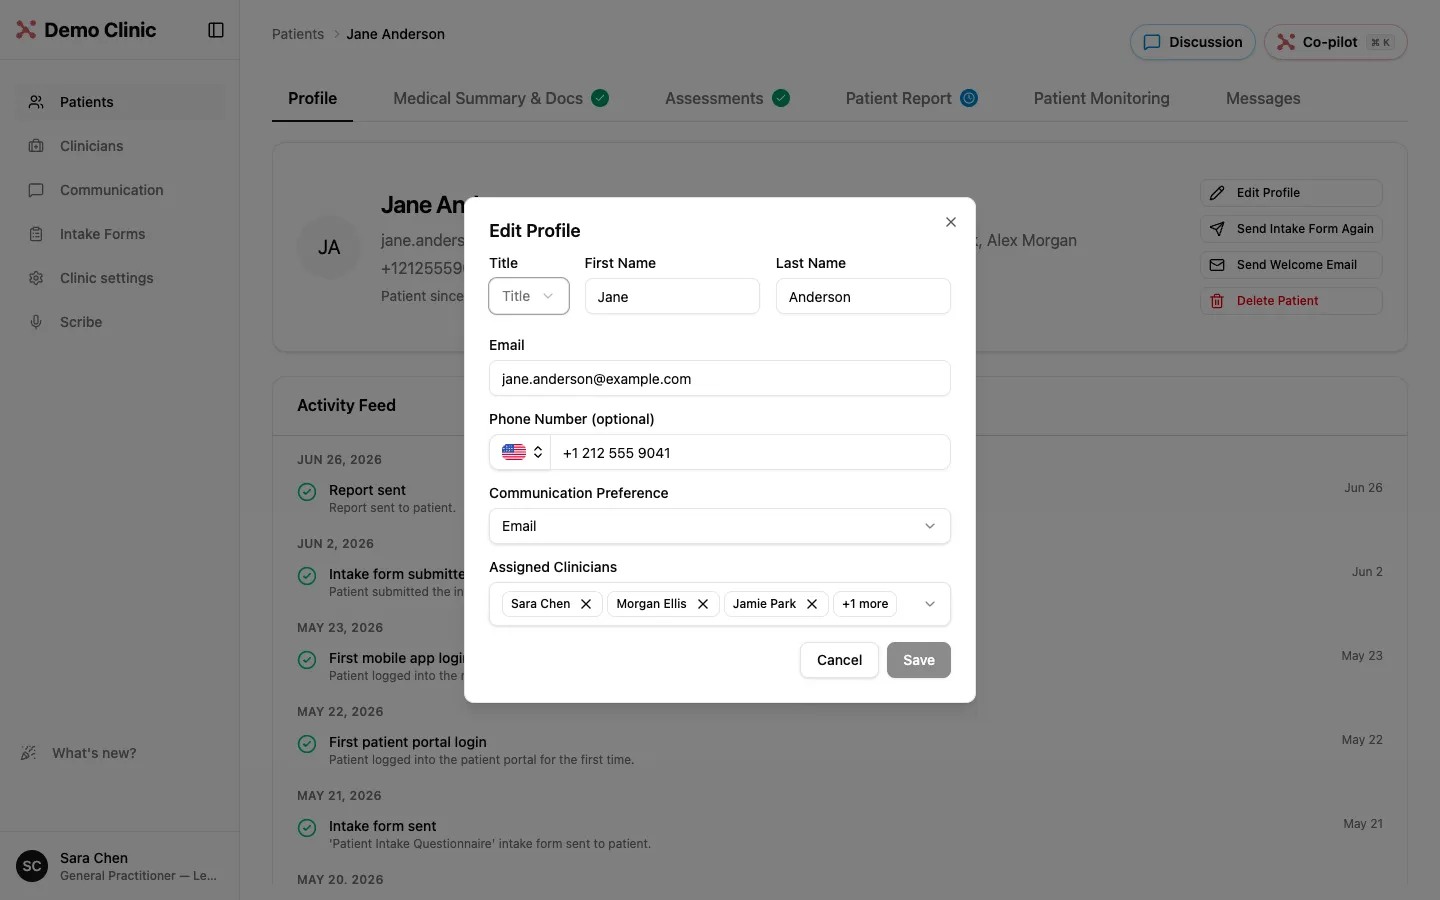Click the Report sent checkmark icon

pyautogui.click(x=307, y=492)
